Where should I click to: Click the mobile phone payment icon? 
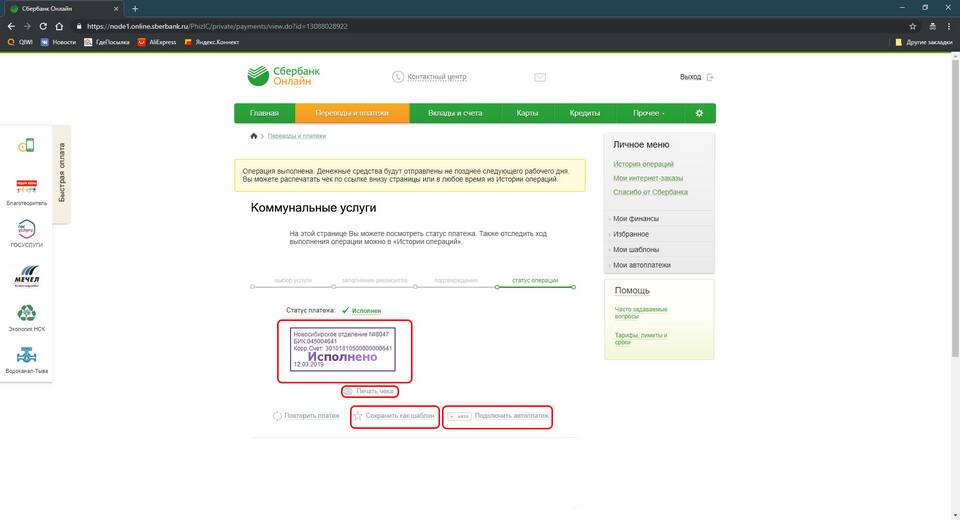(26, 146)
